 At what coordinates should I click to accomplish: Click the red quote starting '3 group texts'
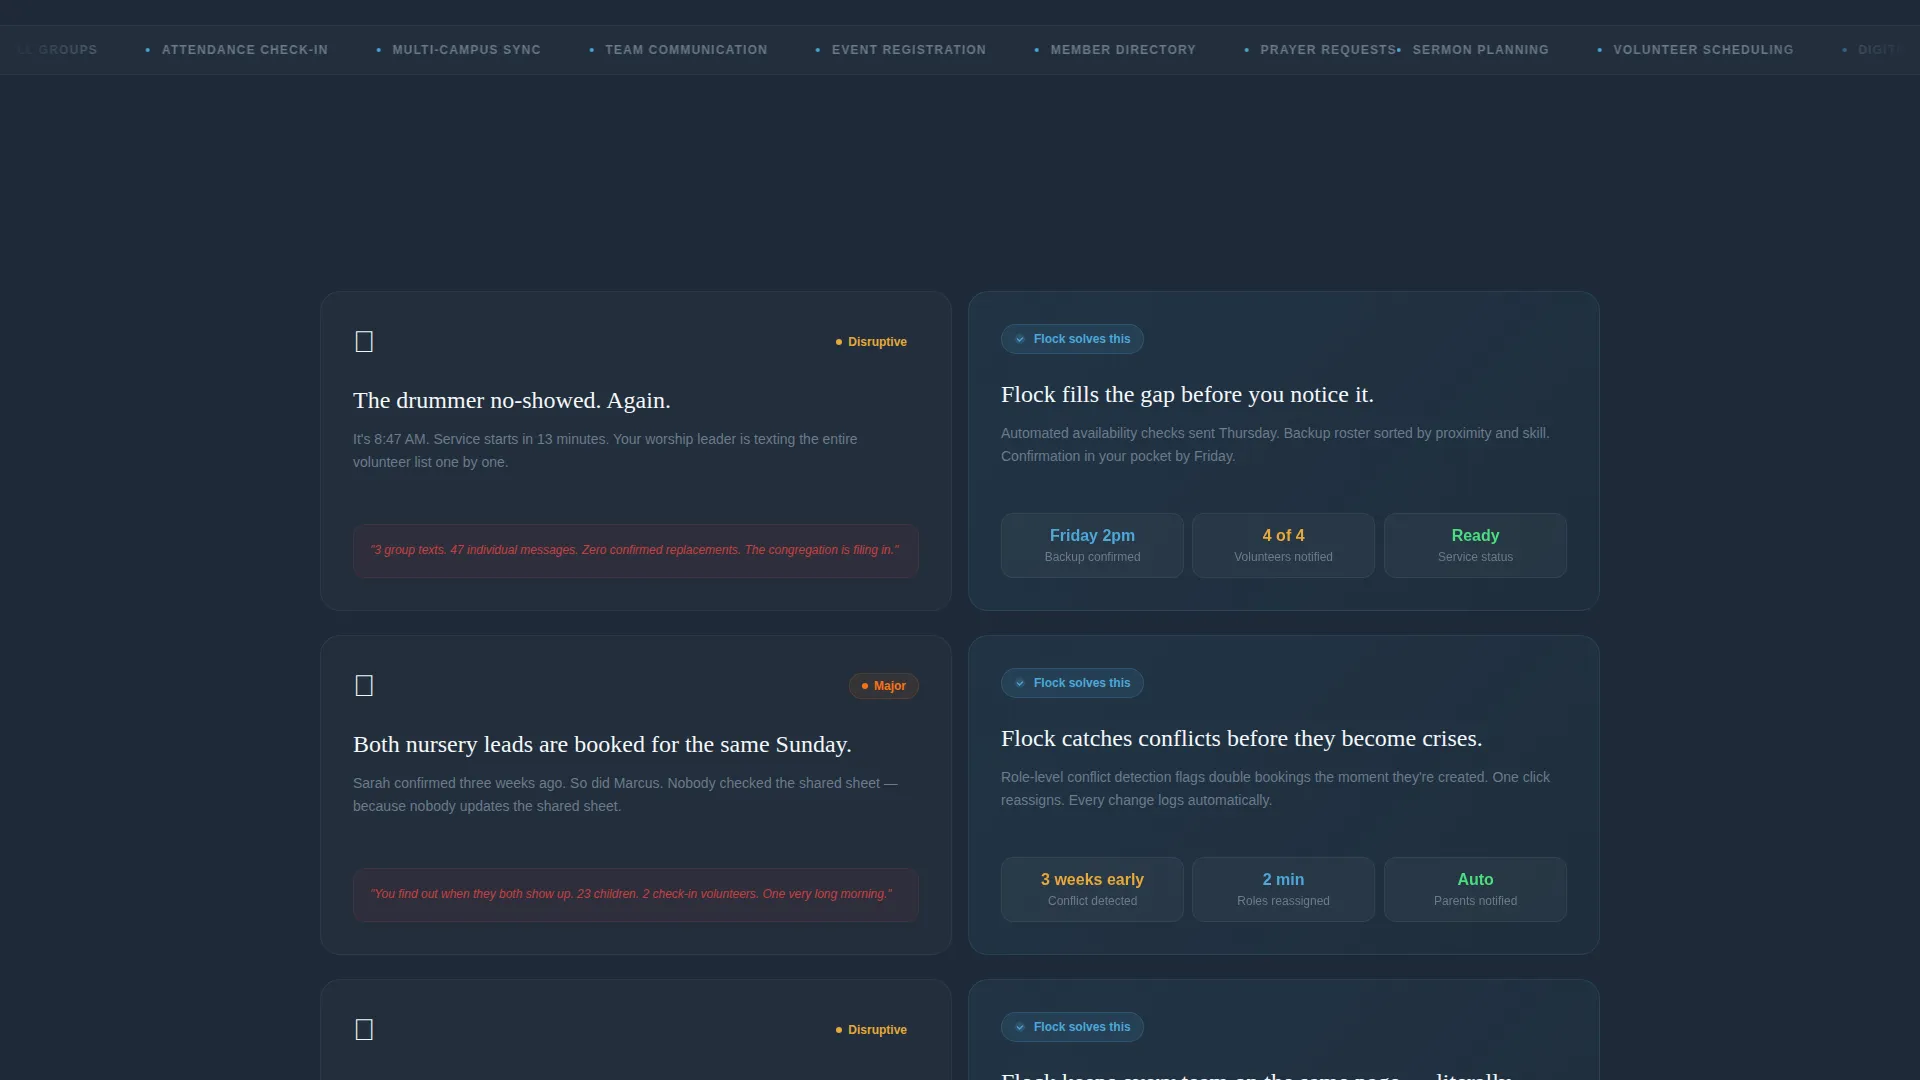coord(636,551)
